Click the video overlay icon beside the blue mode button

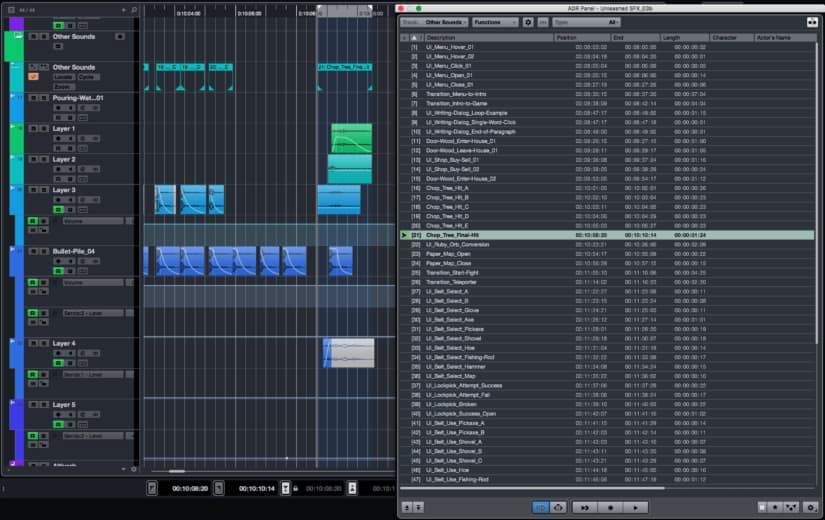(558, 507)
